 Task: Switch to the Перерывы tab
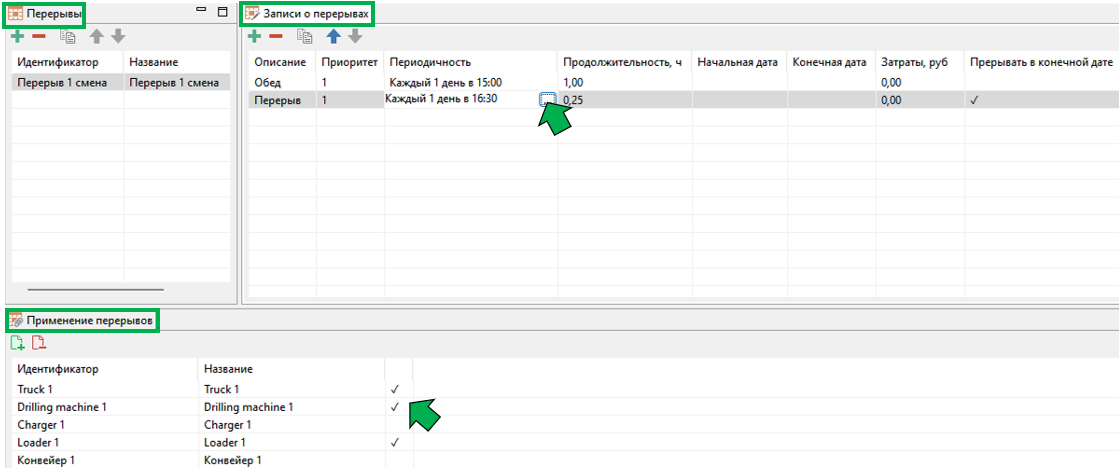45,13
